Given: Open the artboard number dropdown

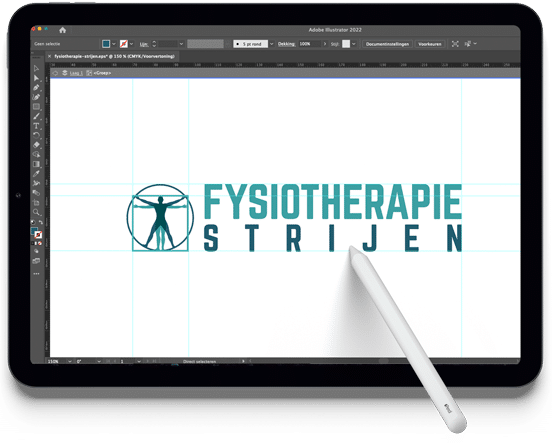Looking at the screenshot, I should click(139, 361).
